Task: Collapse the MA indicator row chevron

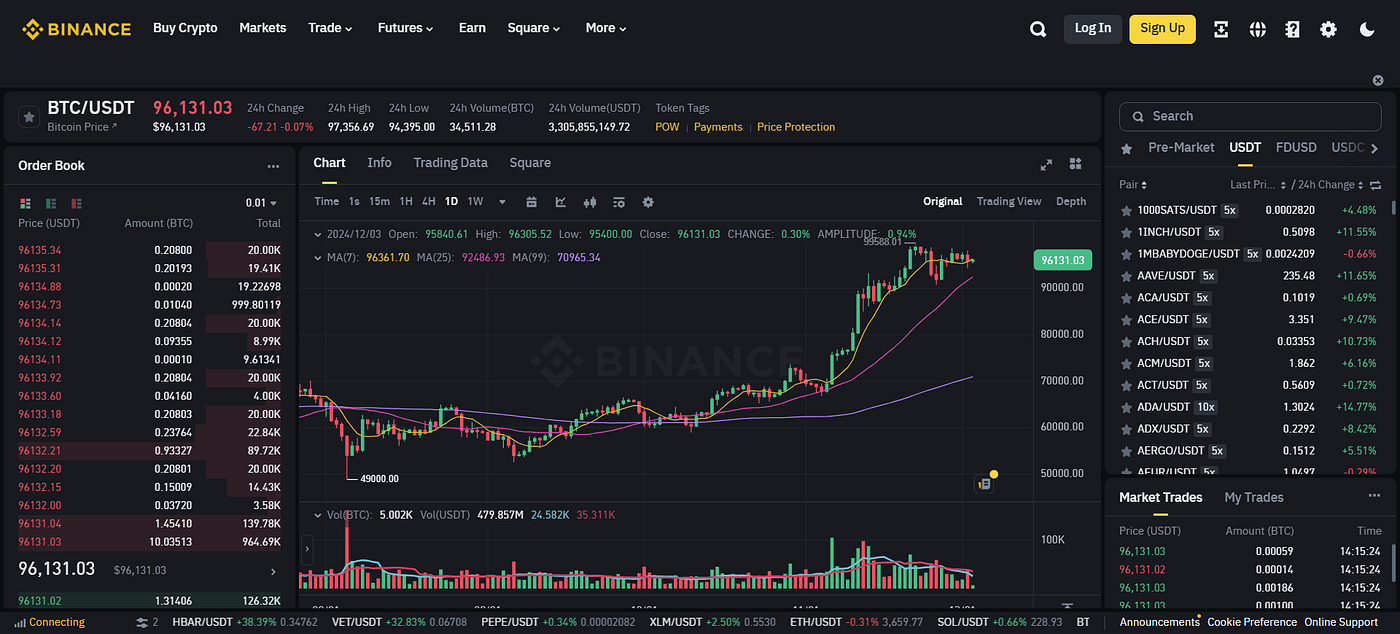Action: (318, 258)
